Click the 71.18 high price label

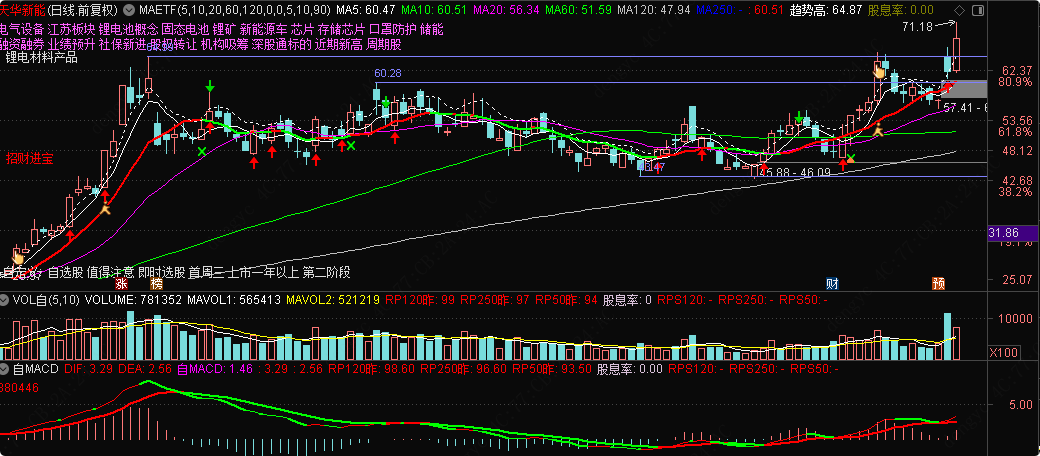918,27
